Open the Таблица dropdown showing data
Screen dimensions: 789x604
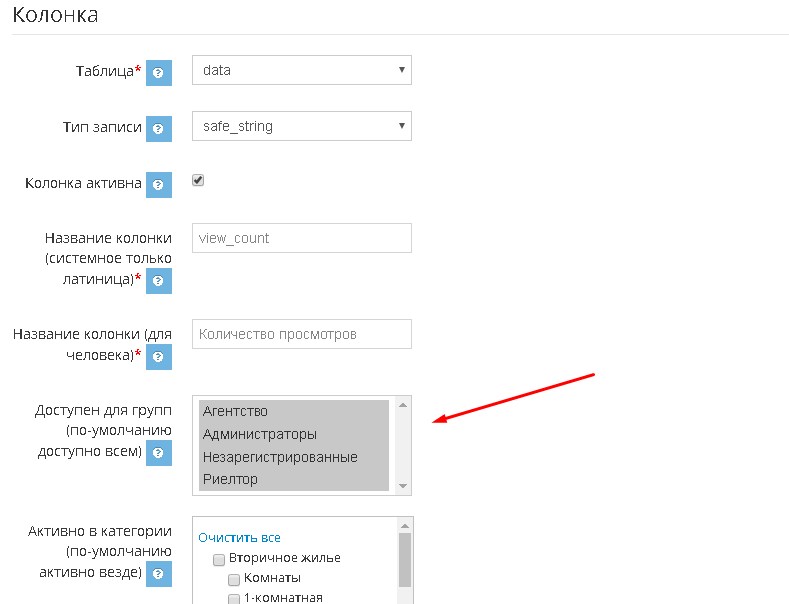click(x=301, y=70)
